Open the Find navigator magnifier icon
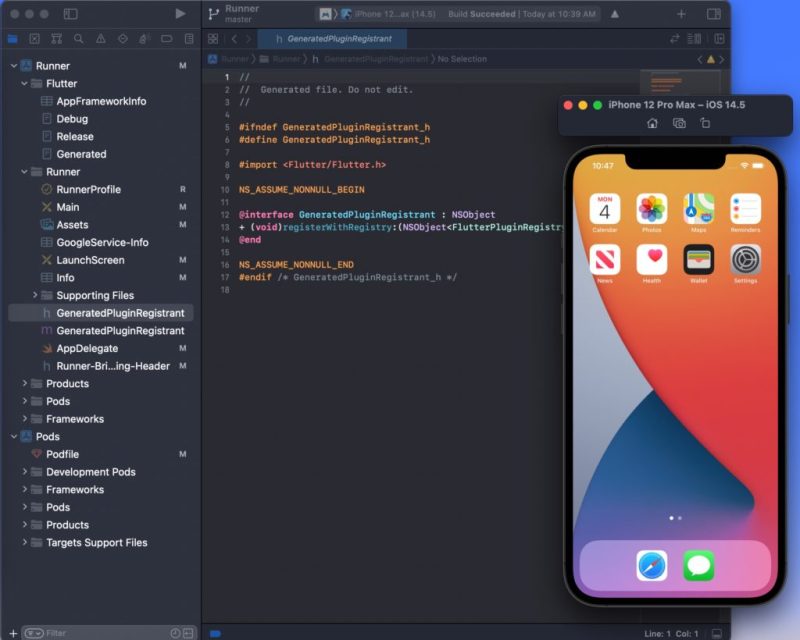The image size is (800, 640). pyautogui.click(x=79, y=39)
